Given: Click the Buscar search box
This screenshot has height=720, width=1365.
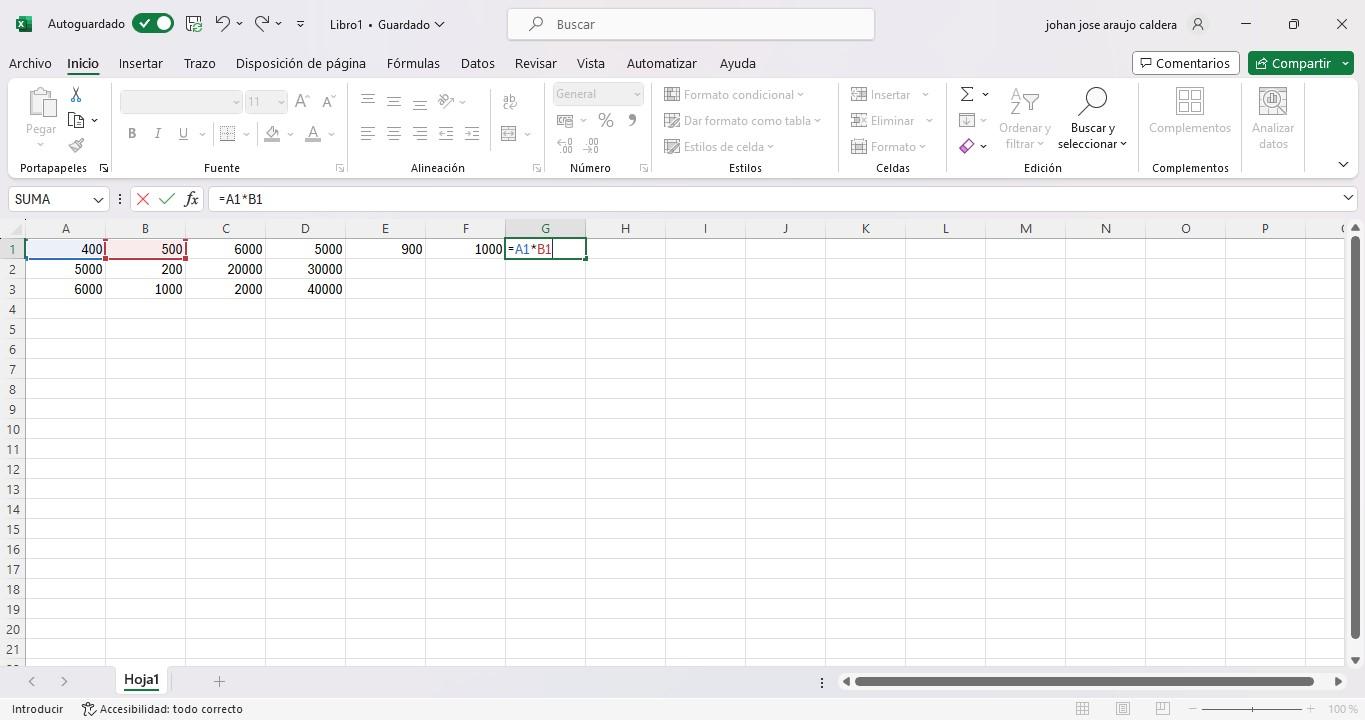Looking at the screenshot, I should 690,24.
